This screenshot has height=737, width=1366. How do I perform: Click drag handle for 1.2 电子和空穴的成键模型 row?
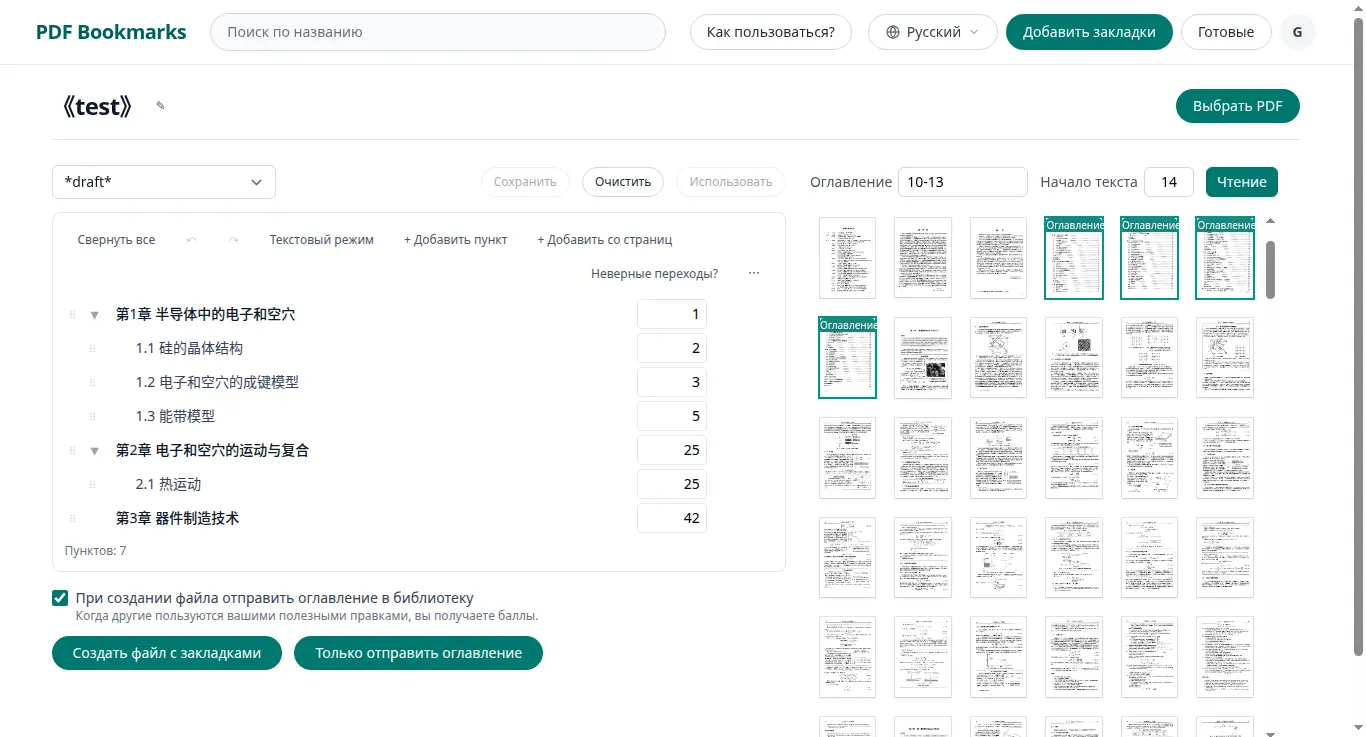[92, 383]
